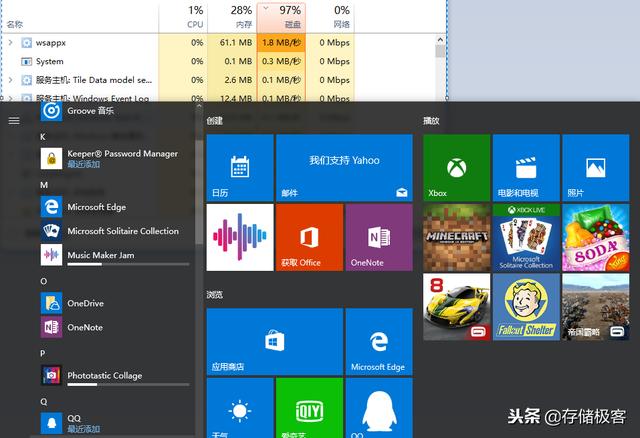This screenshot has height=438, width=640.
Task: Click the 创建 tile group title
Action: click(x=214, y=120)
